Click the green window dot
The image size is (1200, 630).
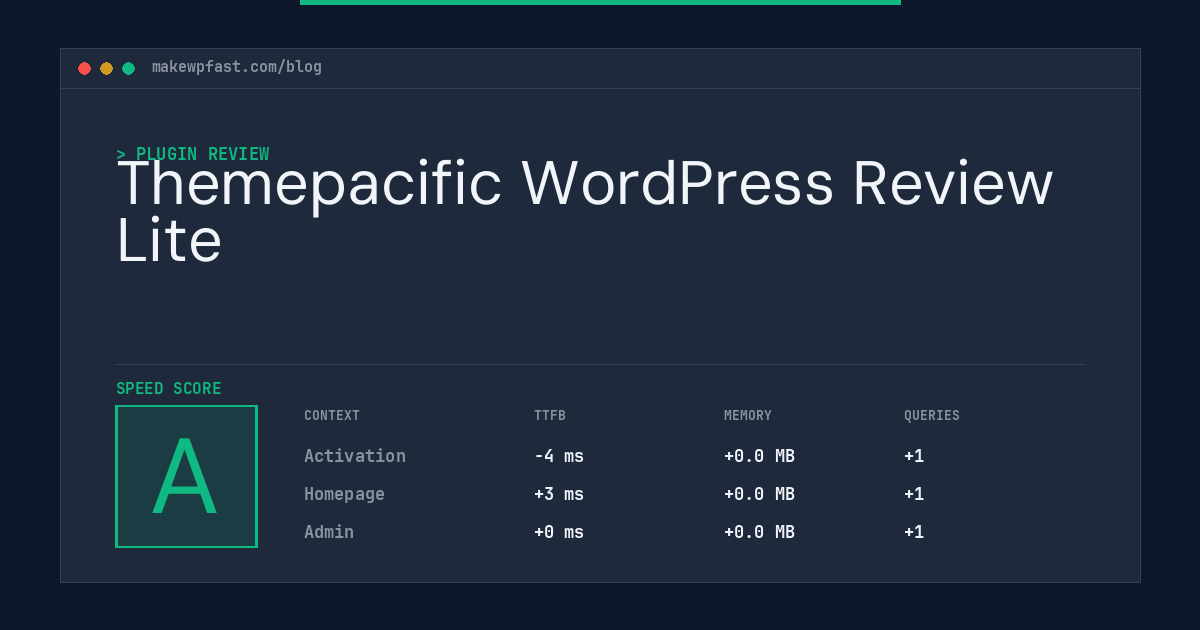[128, 68]
